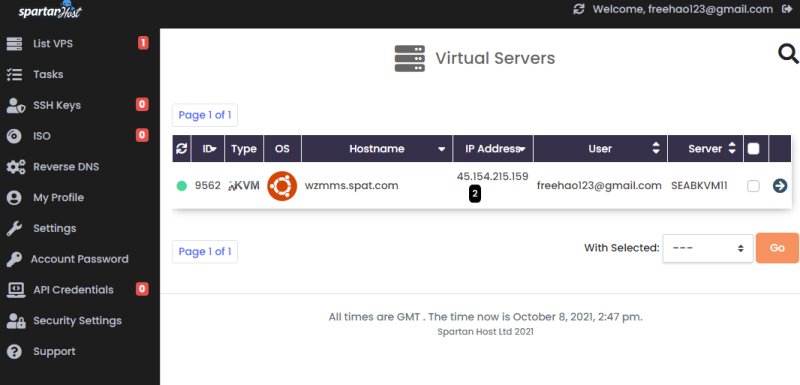Open Reverse DNS in sidebar
800x385 pixels.
coord(66,167)
